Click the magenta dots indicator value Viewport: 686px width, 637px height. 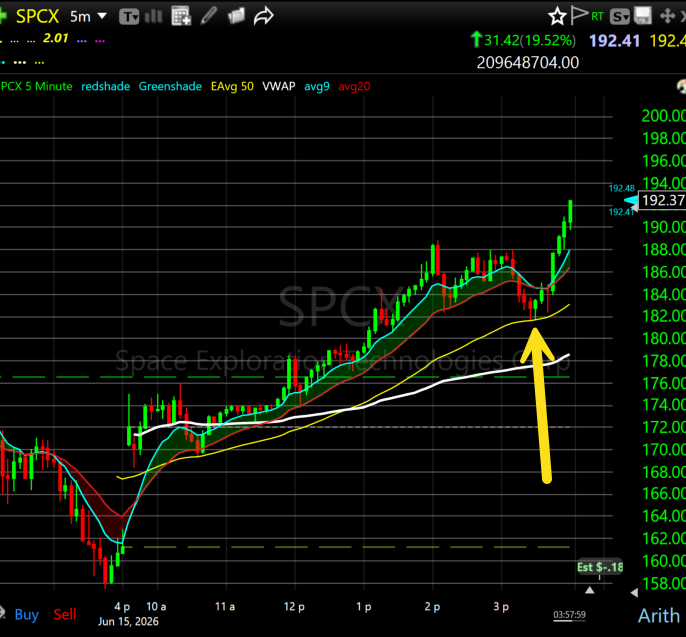click(x=100, y=41)
